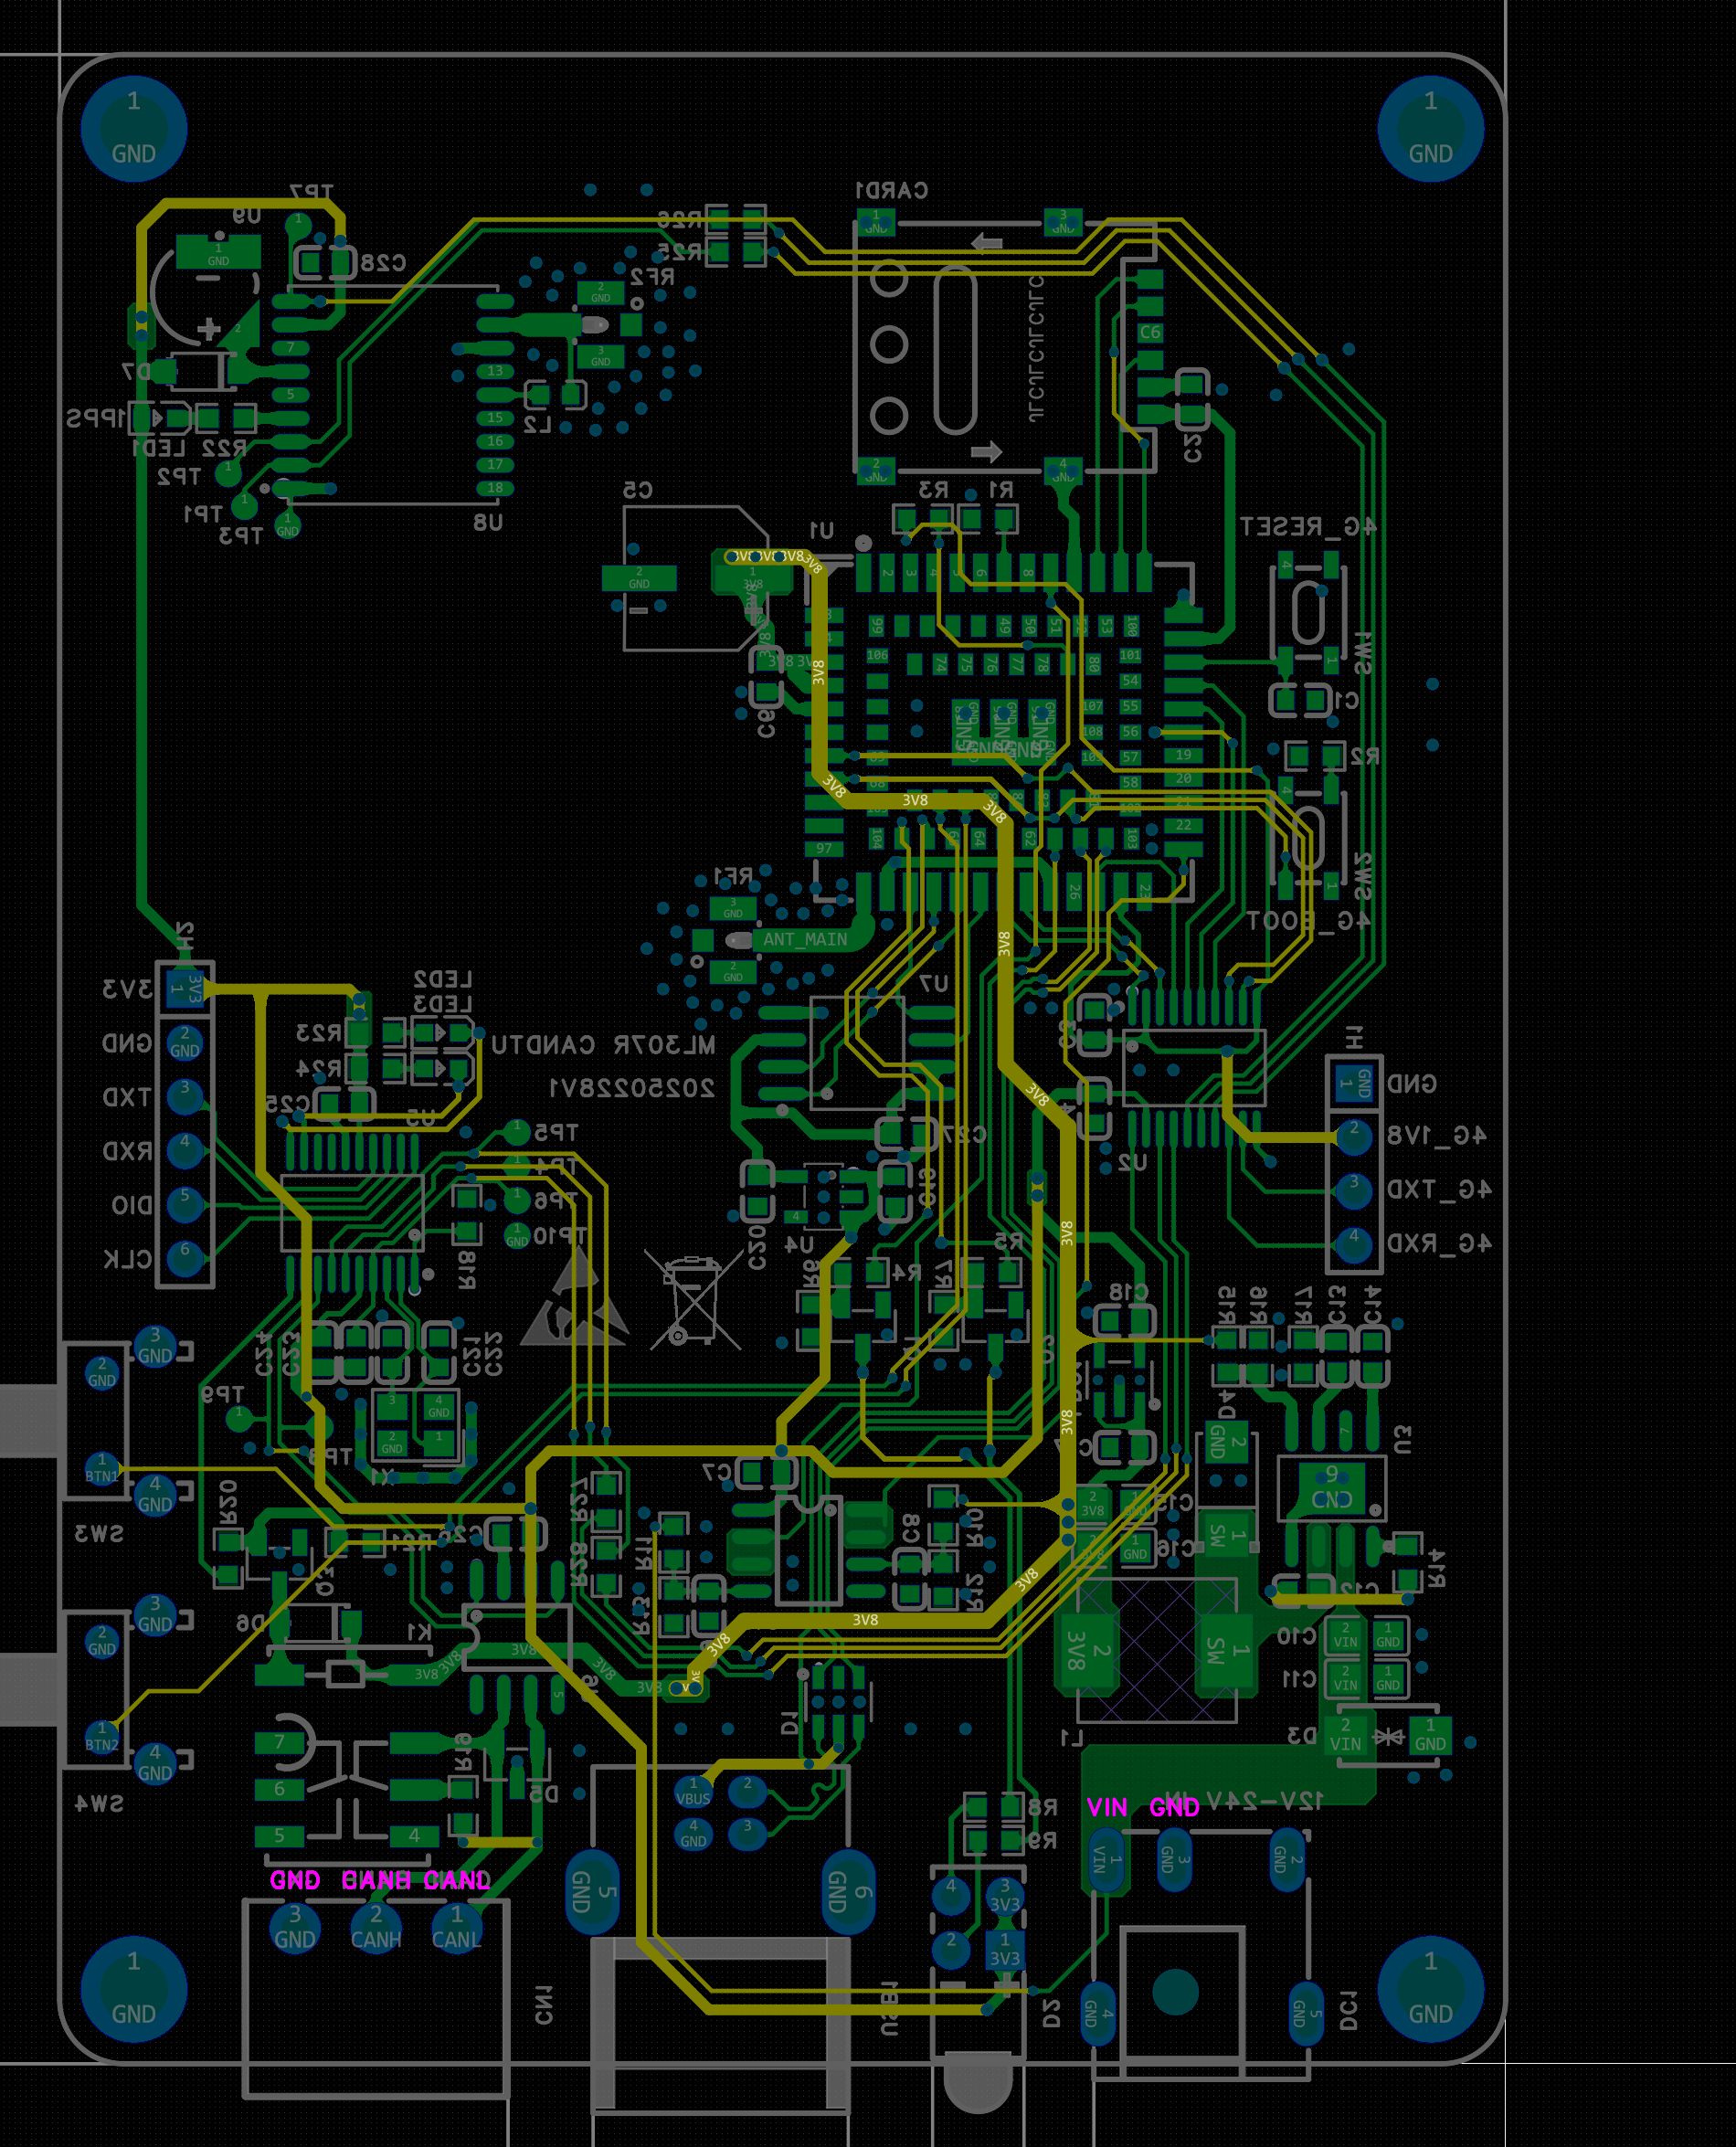Screen dimensions: 1736x2147
Task: Select test point TP5 pad
Action: pos(516,1132)
